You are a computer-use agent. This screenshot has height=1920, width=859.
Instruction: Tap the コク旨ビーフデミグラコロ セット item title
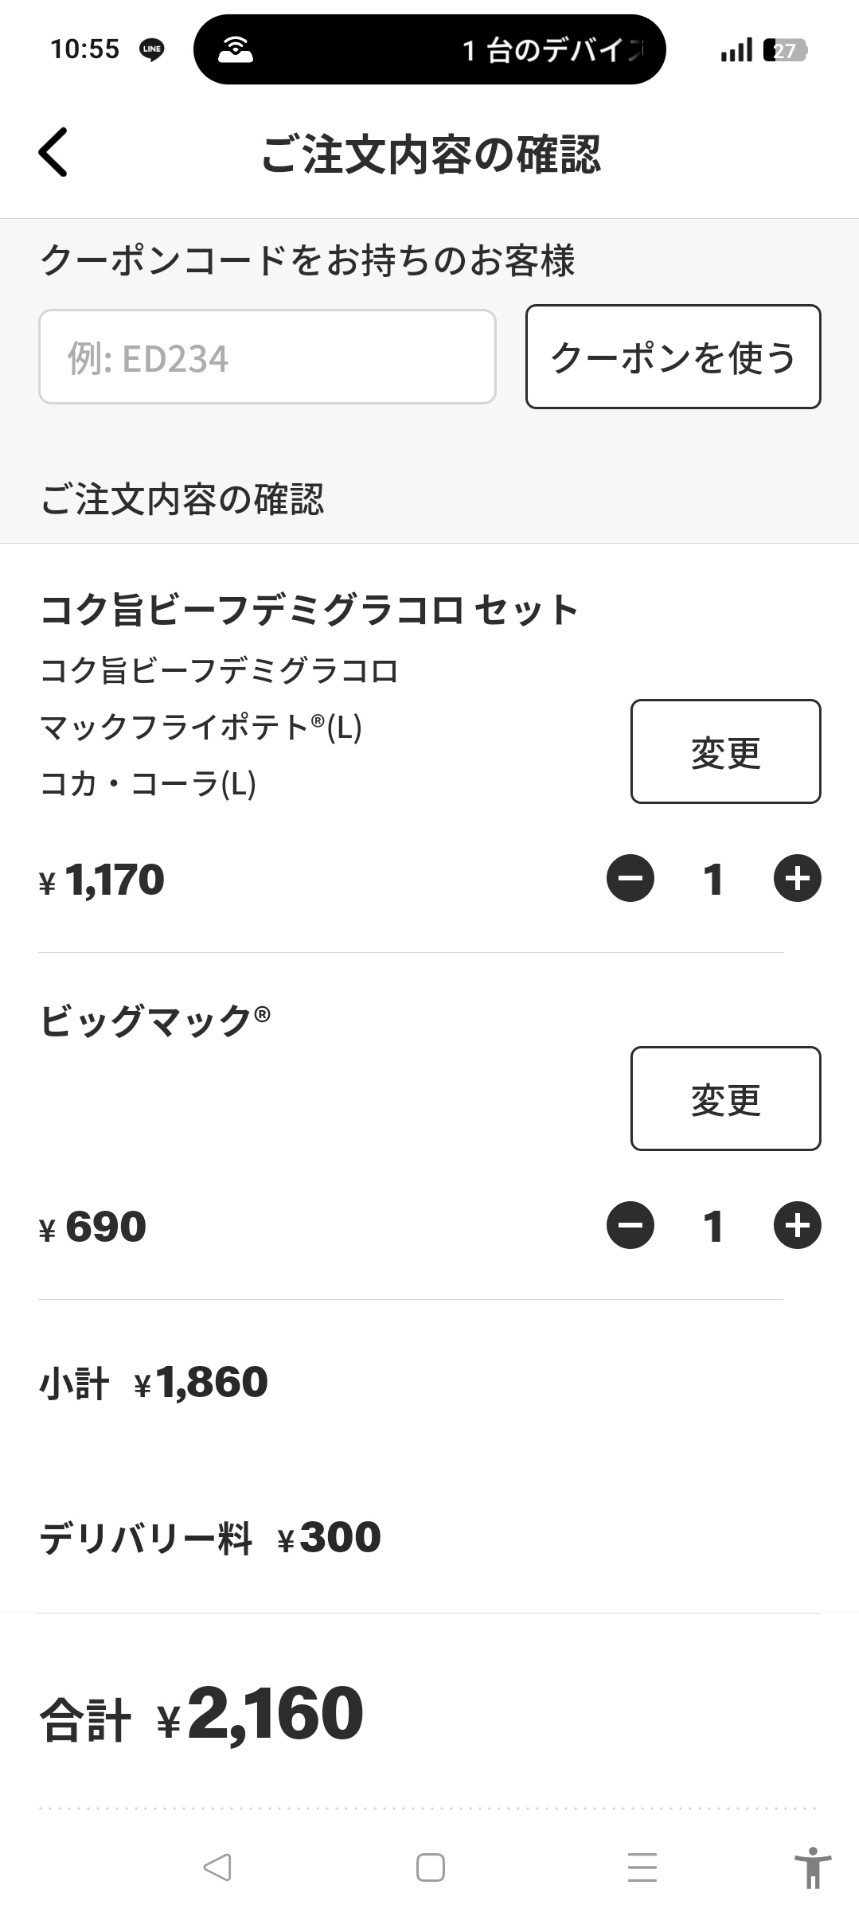pyautogui.click(x=309, y=610)
